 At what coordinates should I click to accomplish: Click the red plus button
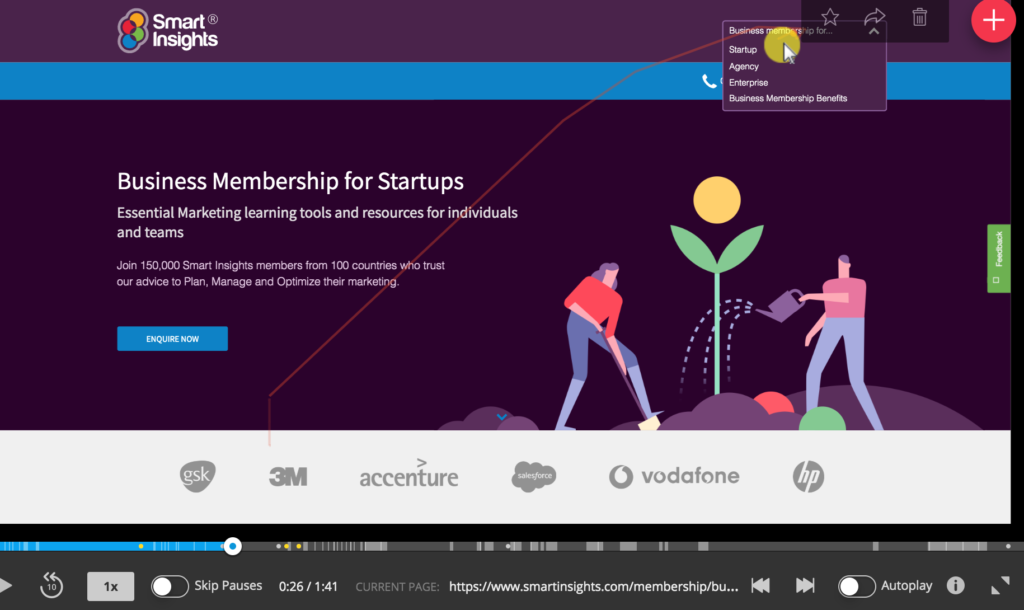pyautogui.click(x=993, y=20)
